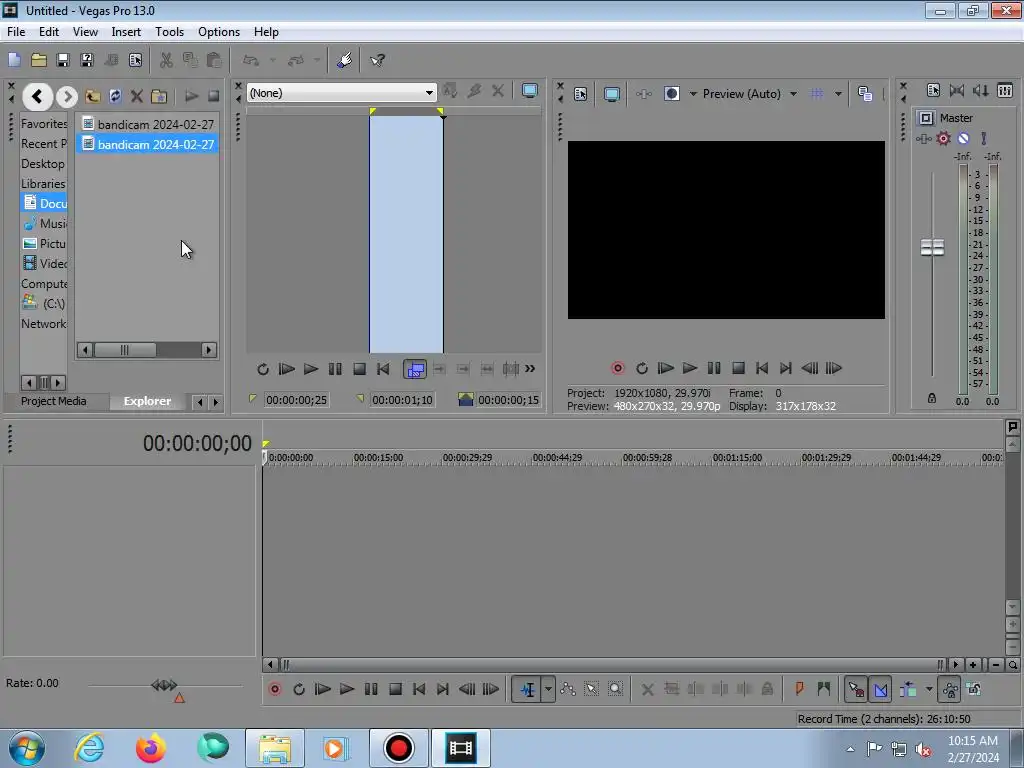Viewport: 1024px width, 768px height.
Task: Select the highlighted bandicam 2024-02-27 file
Action: 148,144
